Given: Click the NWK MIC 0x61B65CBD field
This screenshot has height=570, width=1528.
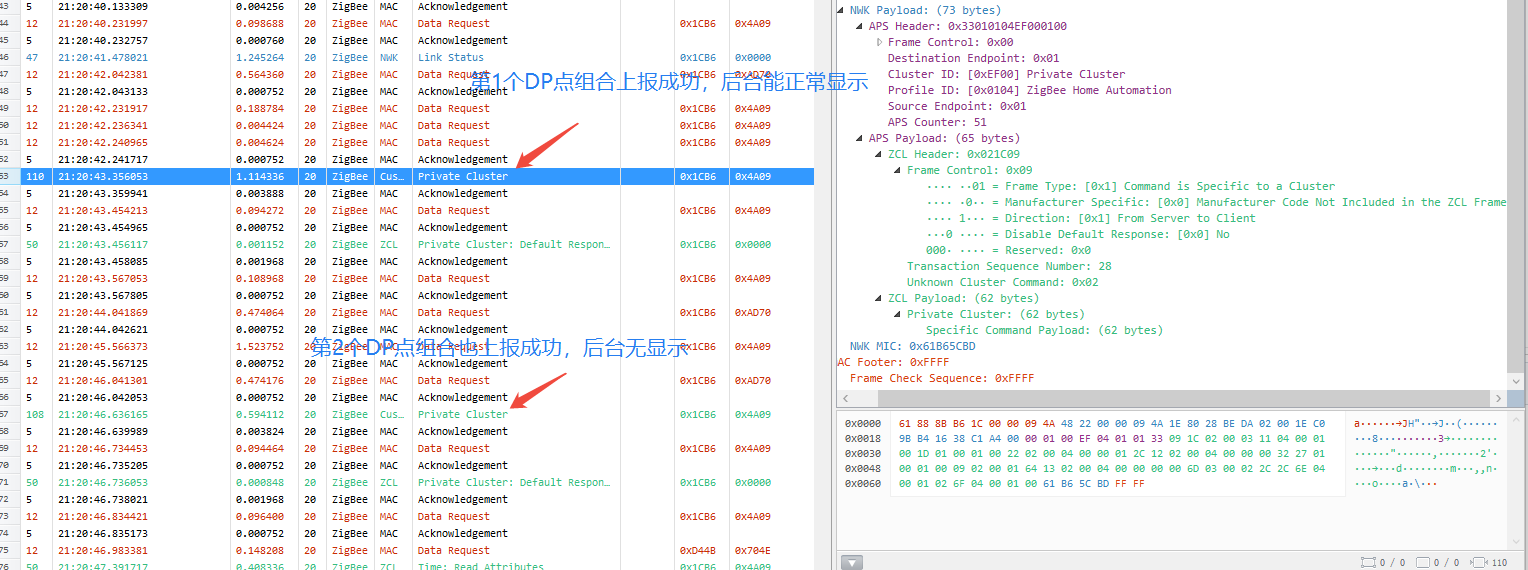Looking at the screenshot, I should point(912,346).
